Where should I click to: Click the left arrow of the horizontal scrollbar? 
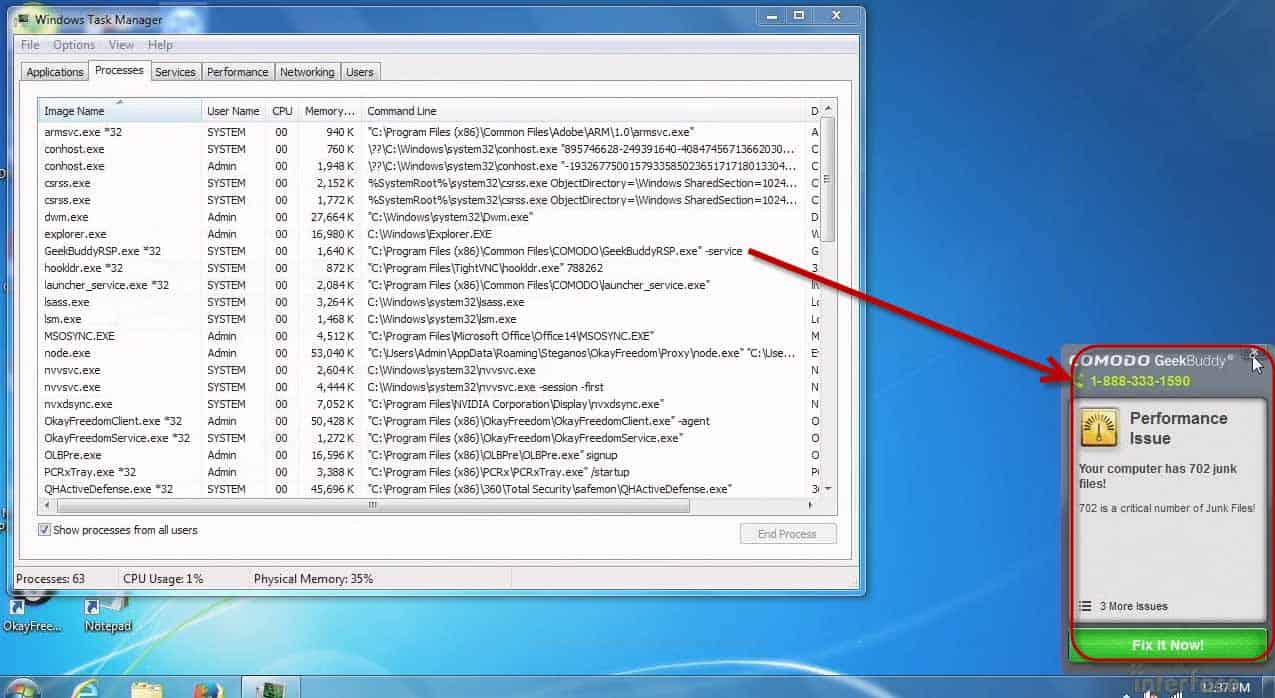[x=46, y=505]
